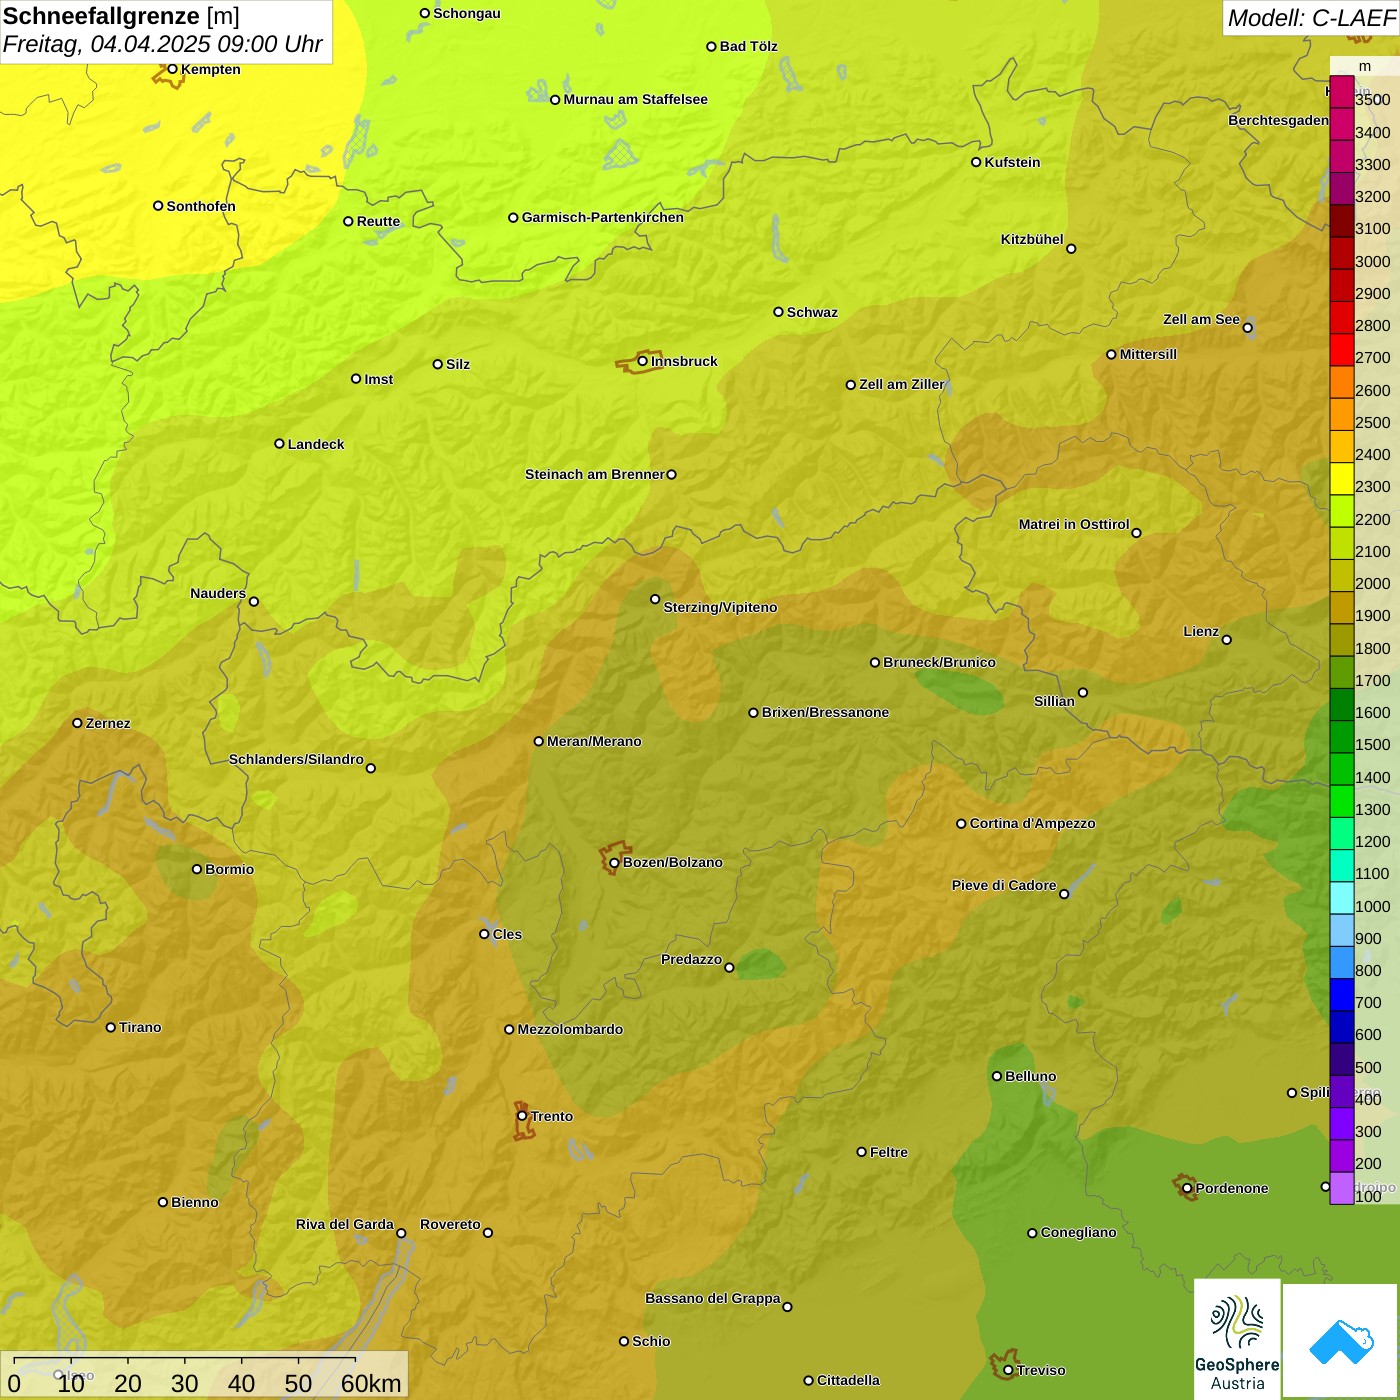Click the 3500 magenta legend swatch
The image size is (1400, 1400).
pos(1342,93)
